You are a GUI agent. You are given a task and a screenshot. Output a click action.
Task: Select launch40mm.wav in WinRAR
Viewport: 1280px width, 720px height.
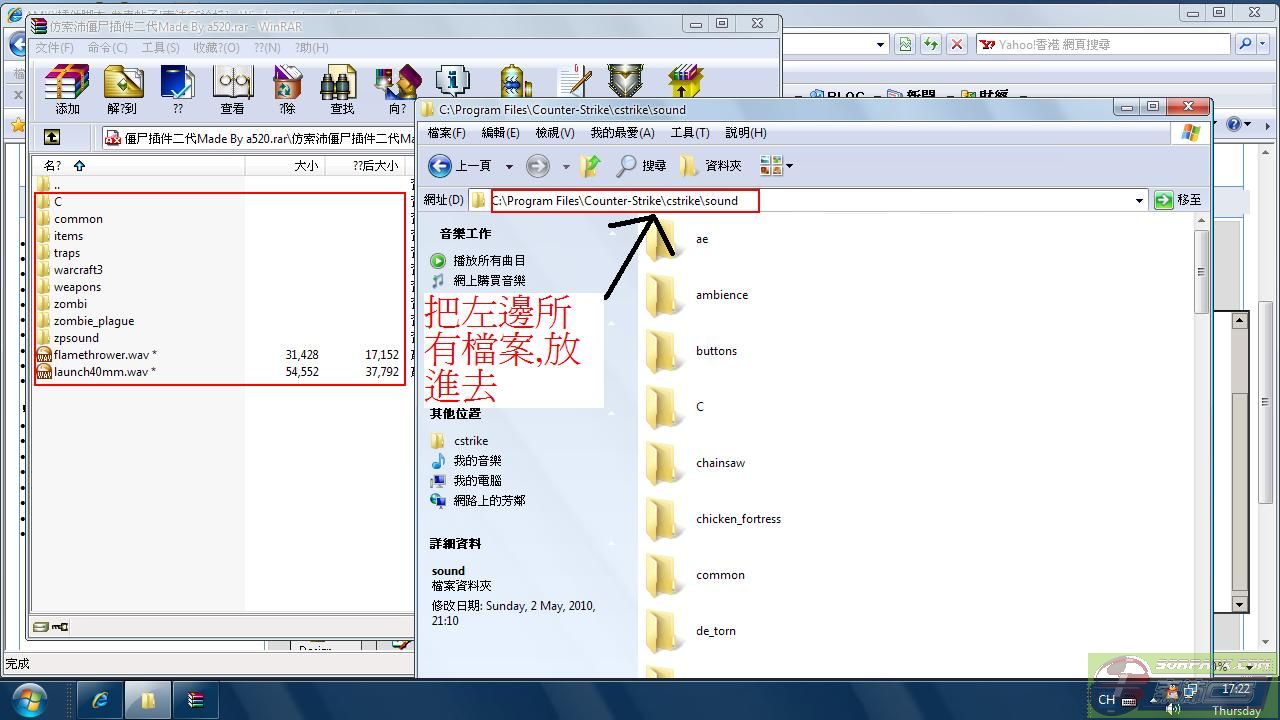[105, 371]
